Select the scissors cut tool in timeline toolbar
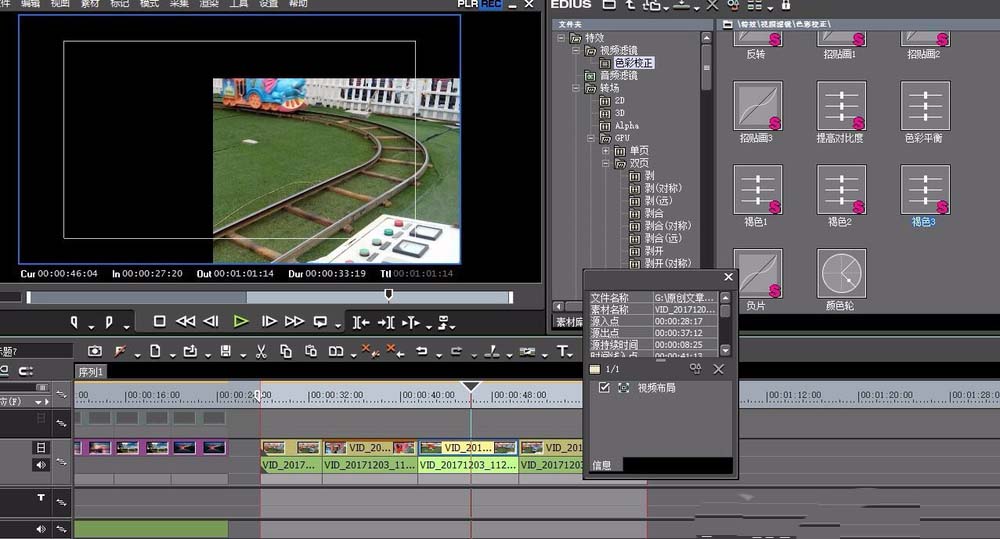 [x=261, y=351]
